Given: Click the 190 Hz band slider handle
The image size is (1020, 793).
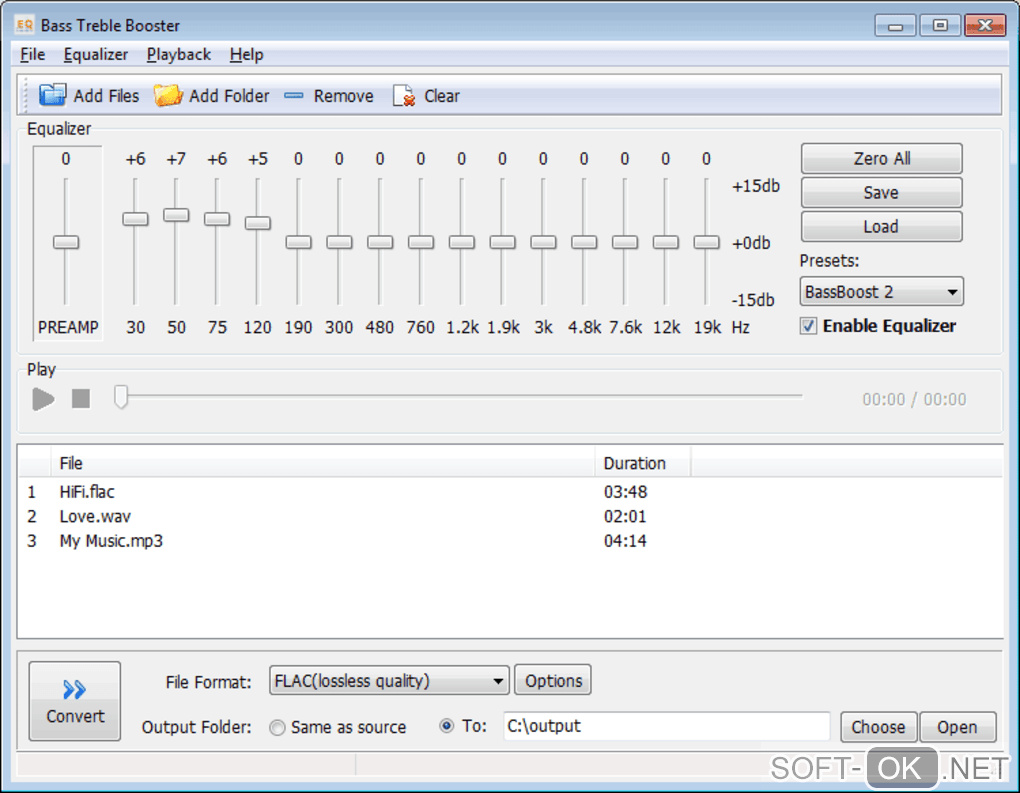Looking at the screenshot, I should click(x=299, y=242).
